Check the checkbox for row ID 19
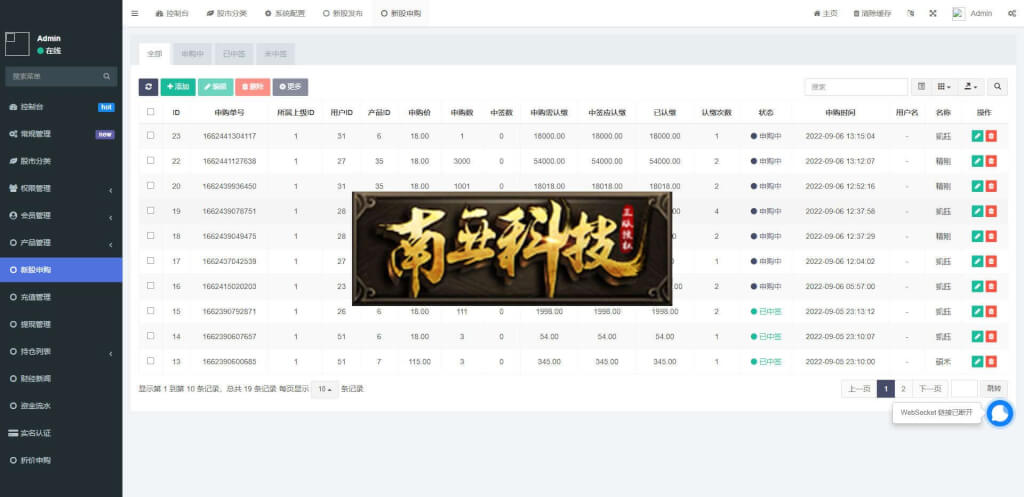The width and height of the screenshot is (1024, 497). 150,210
